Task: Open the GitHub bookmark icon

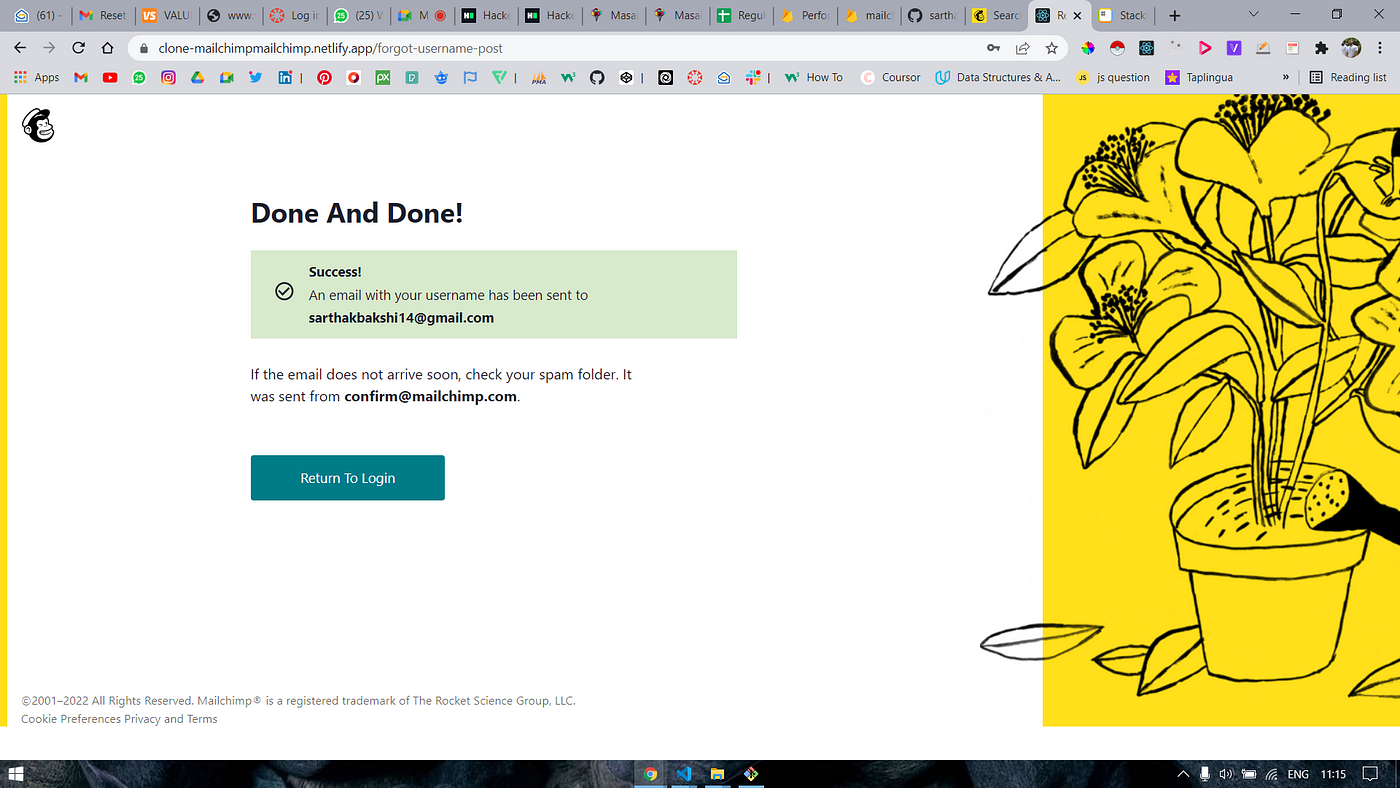Action: (597, 77)
